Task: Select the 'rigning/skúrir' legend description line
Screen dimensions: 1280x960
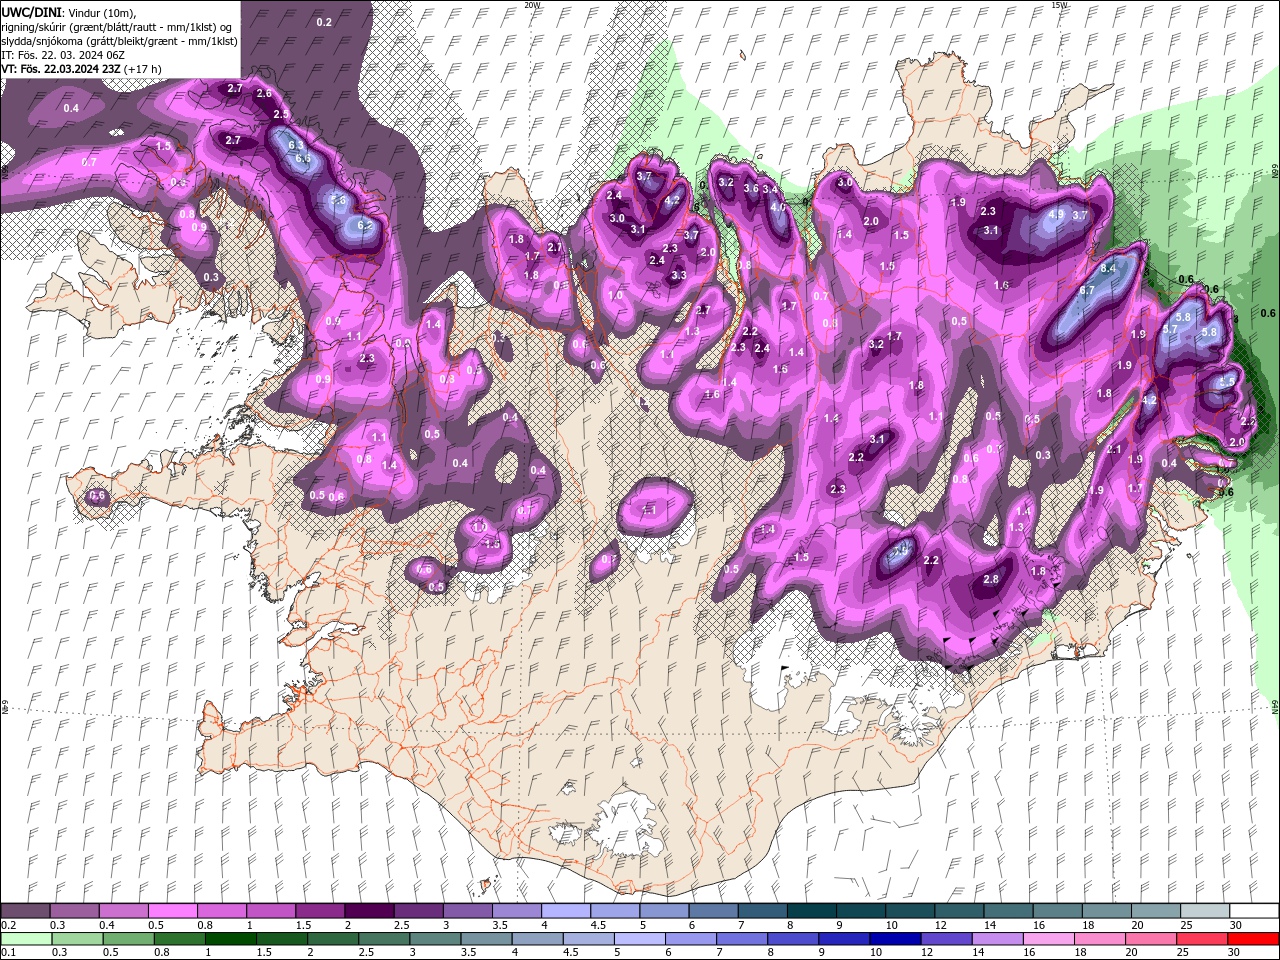Action: [118, 26]
